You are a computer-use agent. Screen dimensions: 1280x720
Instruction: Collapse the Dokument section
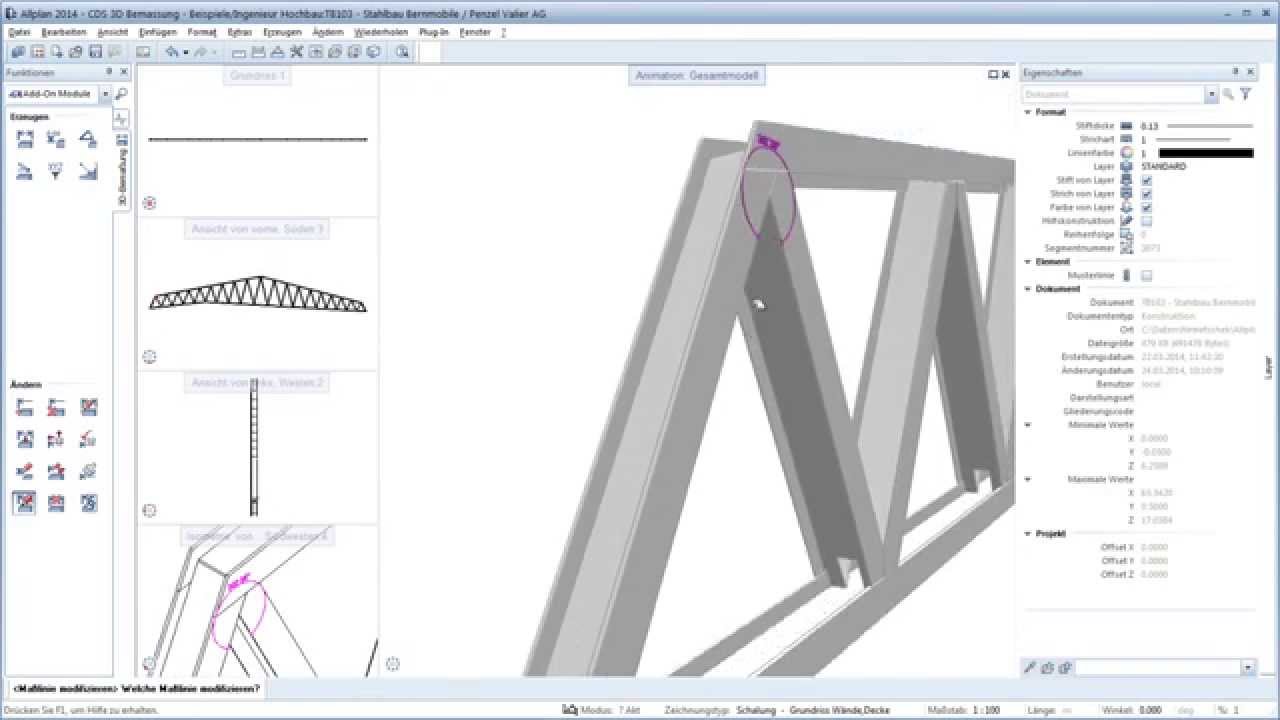click(x=1028, y=289)
